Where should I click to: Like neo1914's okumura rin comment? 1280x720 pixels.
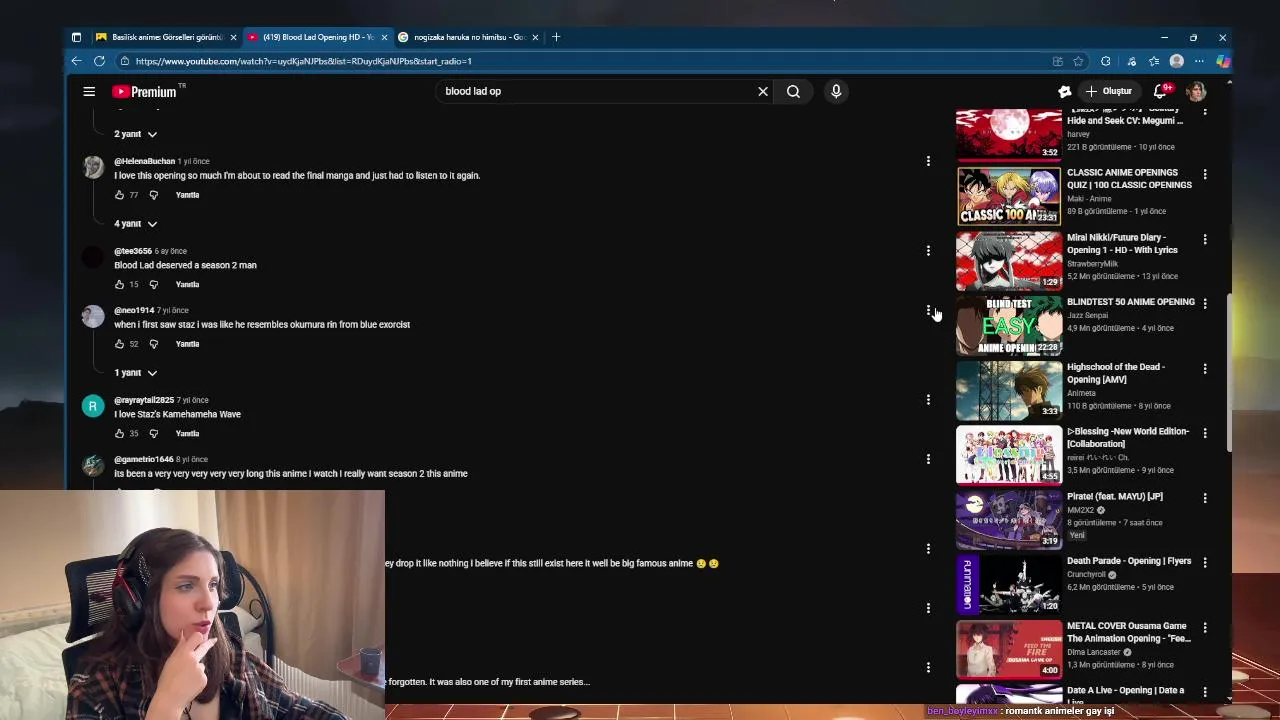119,344
